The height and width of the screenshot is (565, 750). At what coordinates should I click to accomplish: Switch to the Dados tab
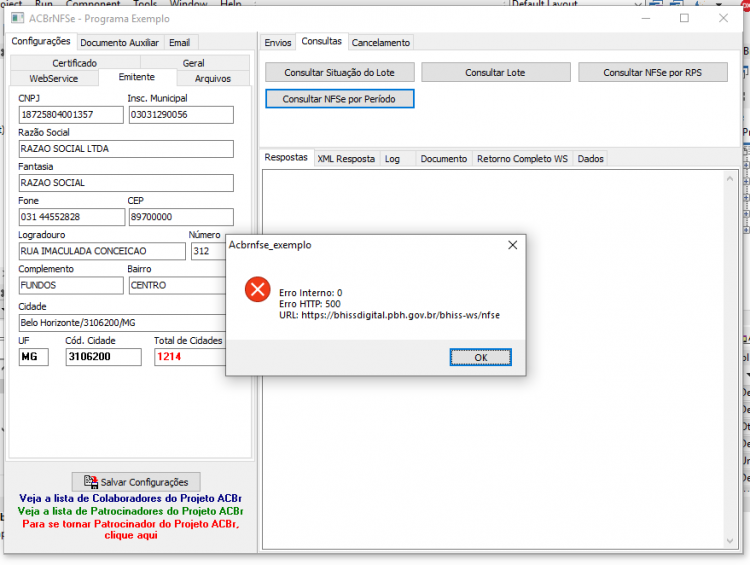590,159
